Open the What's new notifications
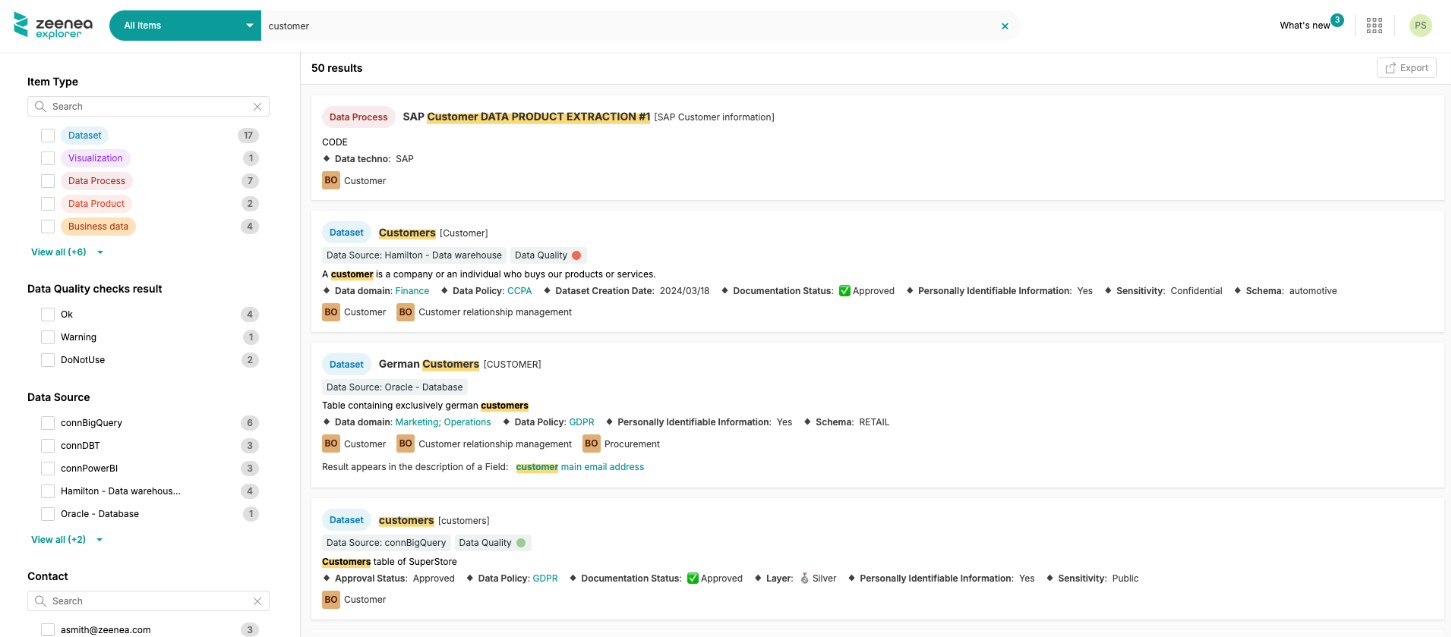The height and width of the screenshot is (637, 1451). pos(1305,26)
